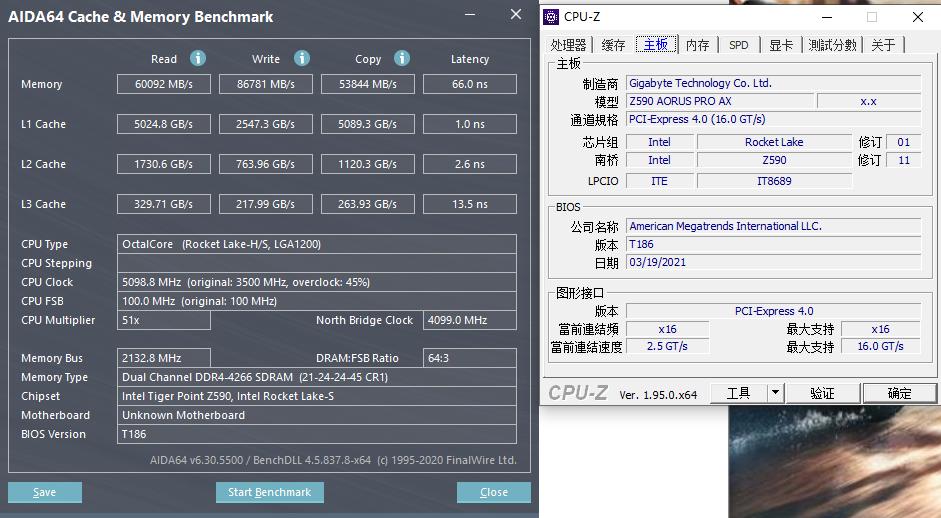Minimize the CPU-Z window
Screen dimensions: 941x518
pos(827,17)
